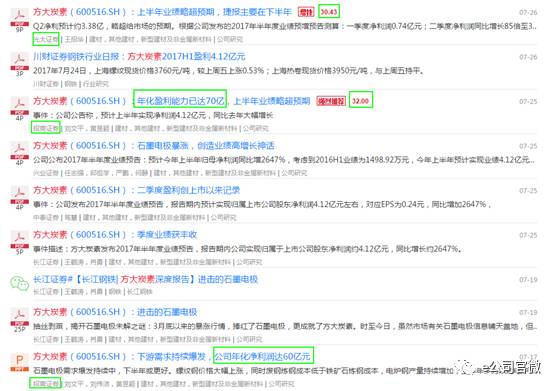The width and height of the screenshot is (558, 391).
Task: Select 长江证券 under 季度业绩获丰收 report
Action: coord(46,262)
